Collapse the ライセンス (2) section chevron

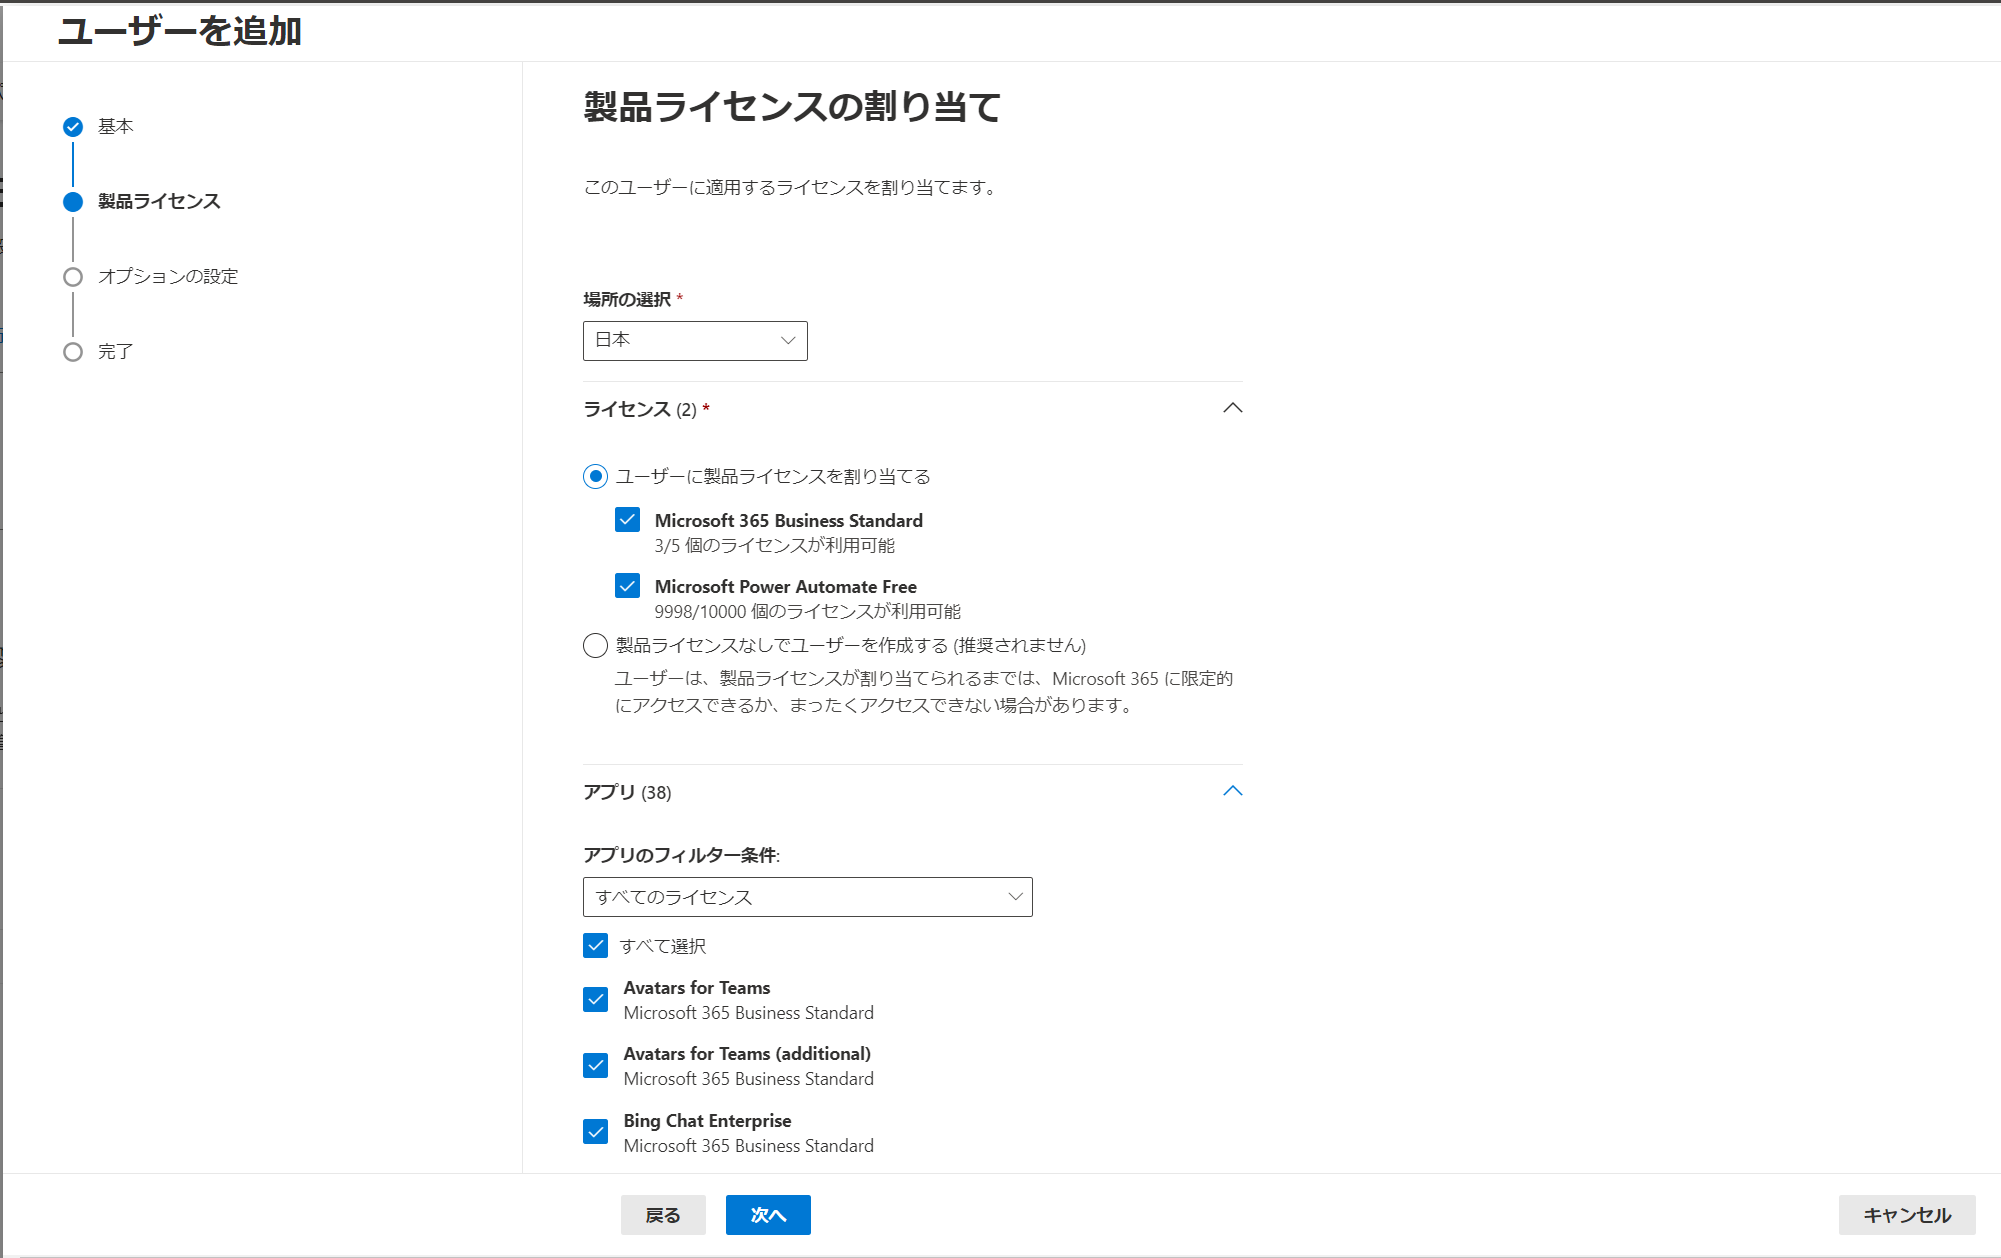(x=1232, y=408)
